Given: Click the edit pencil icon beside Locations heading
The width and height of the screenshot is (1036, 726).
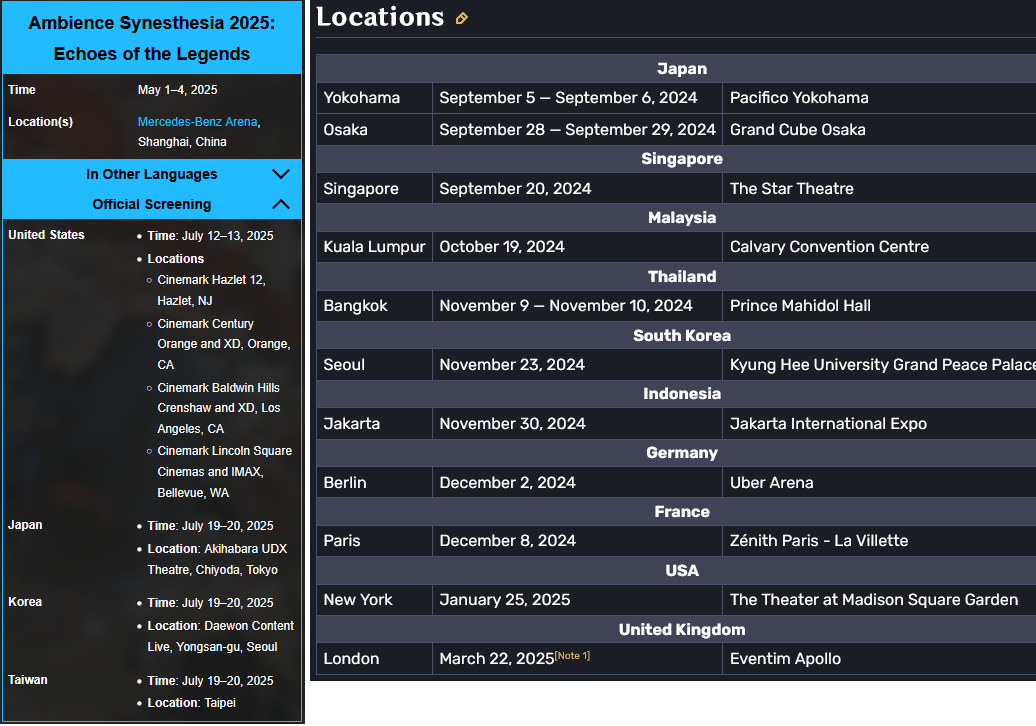Looking at the screenshot, I should pos(462,18).
